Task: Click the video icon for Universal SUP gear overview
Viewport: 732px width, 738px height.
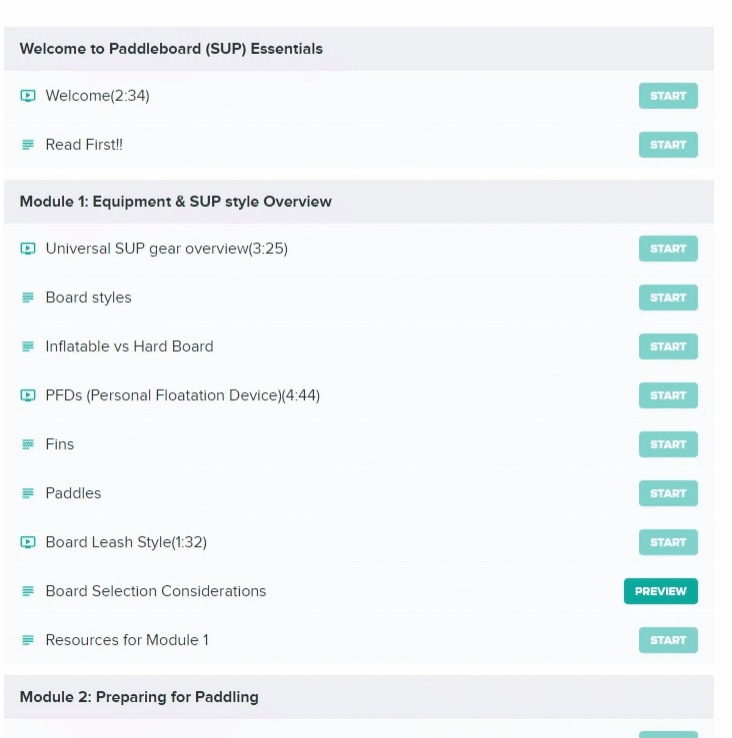Action: tap(28, 249)
